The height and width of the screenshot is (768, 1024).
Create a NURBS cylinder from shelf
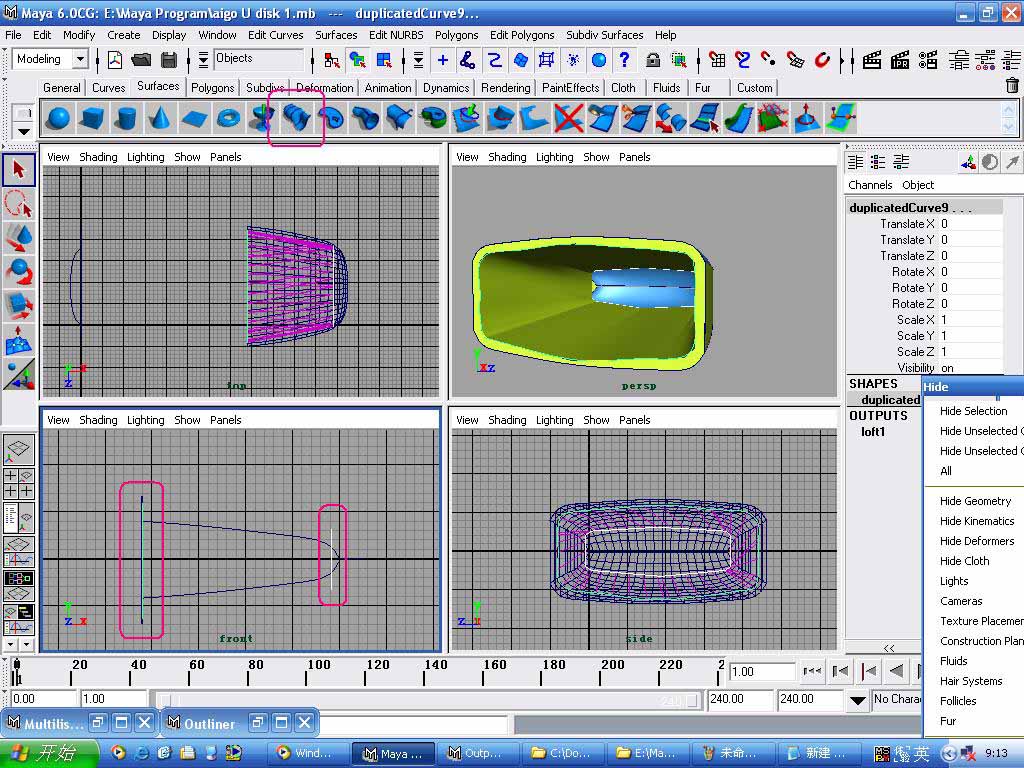125,118
